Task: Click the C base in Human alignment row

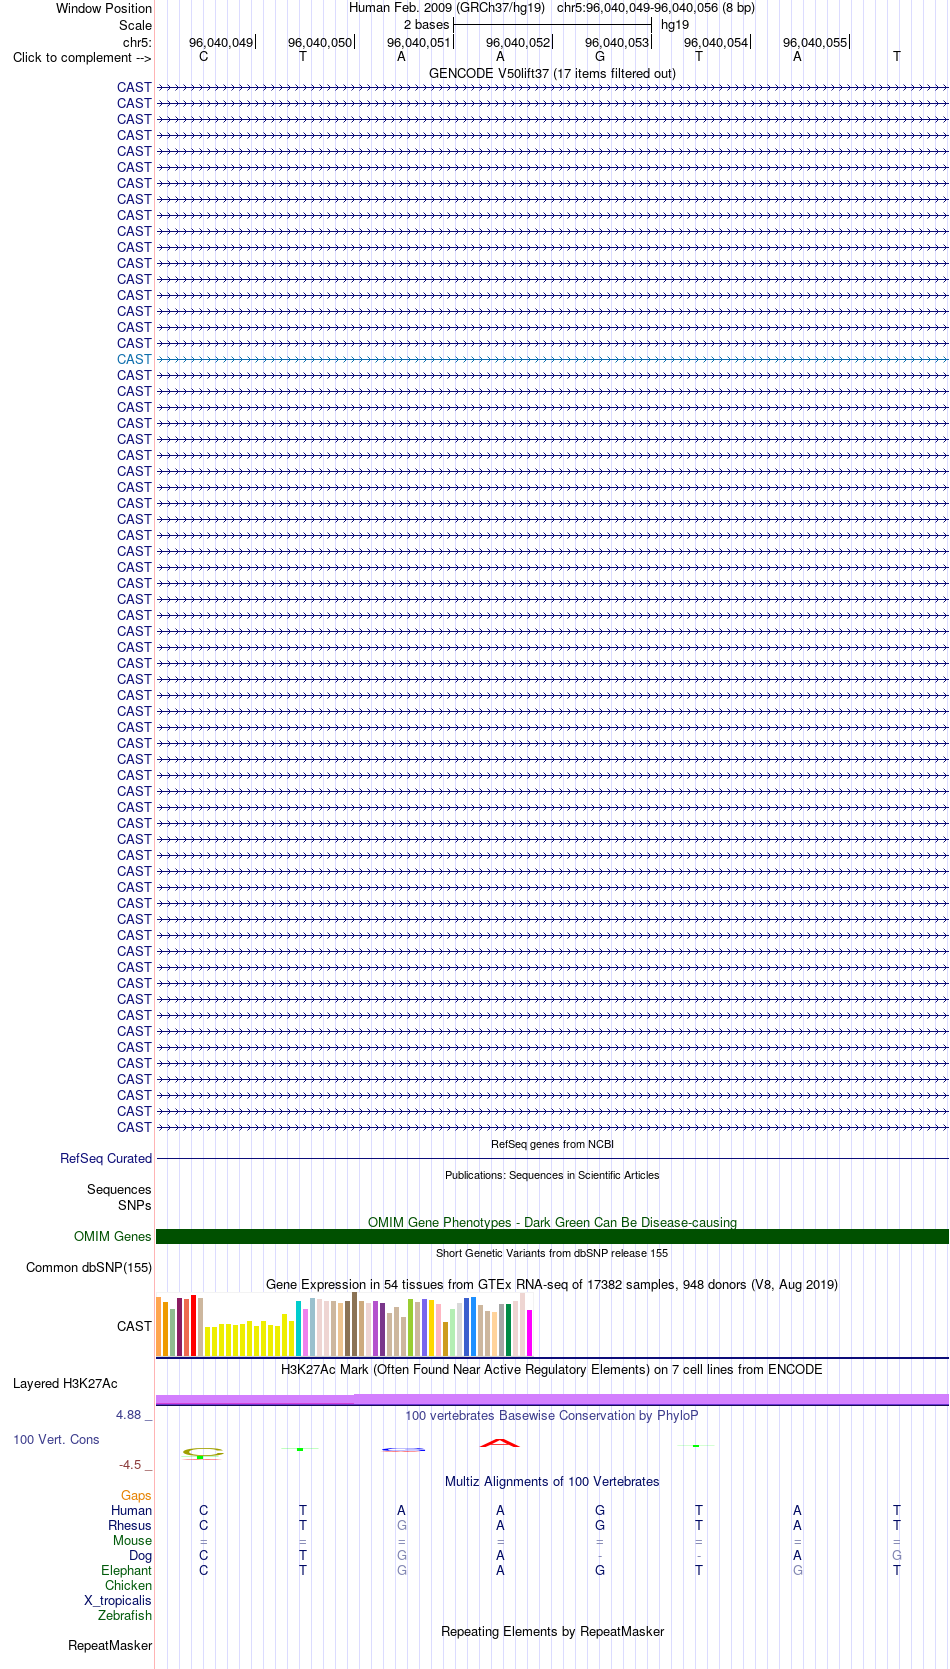Action: pos(204,1510)
